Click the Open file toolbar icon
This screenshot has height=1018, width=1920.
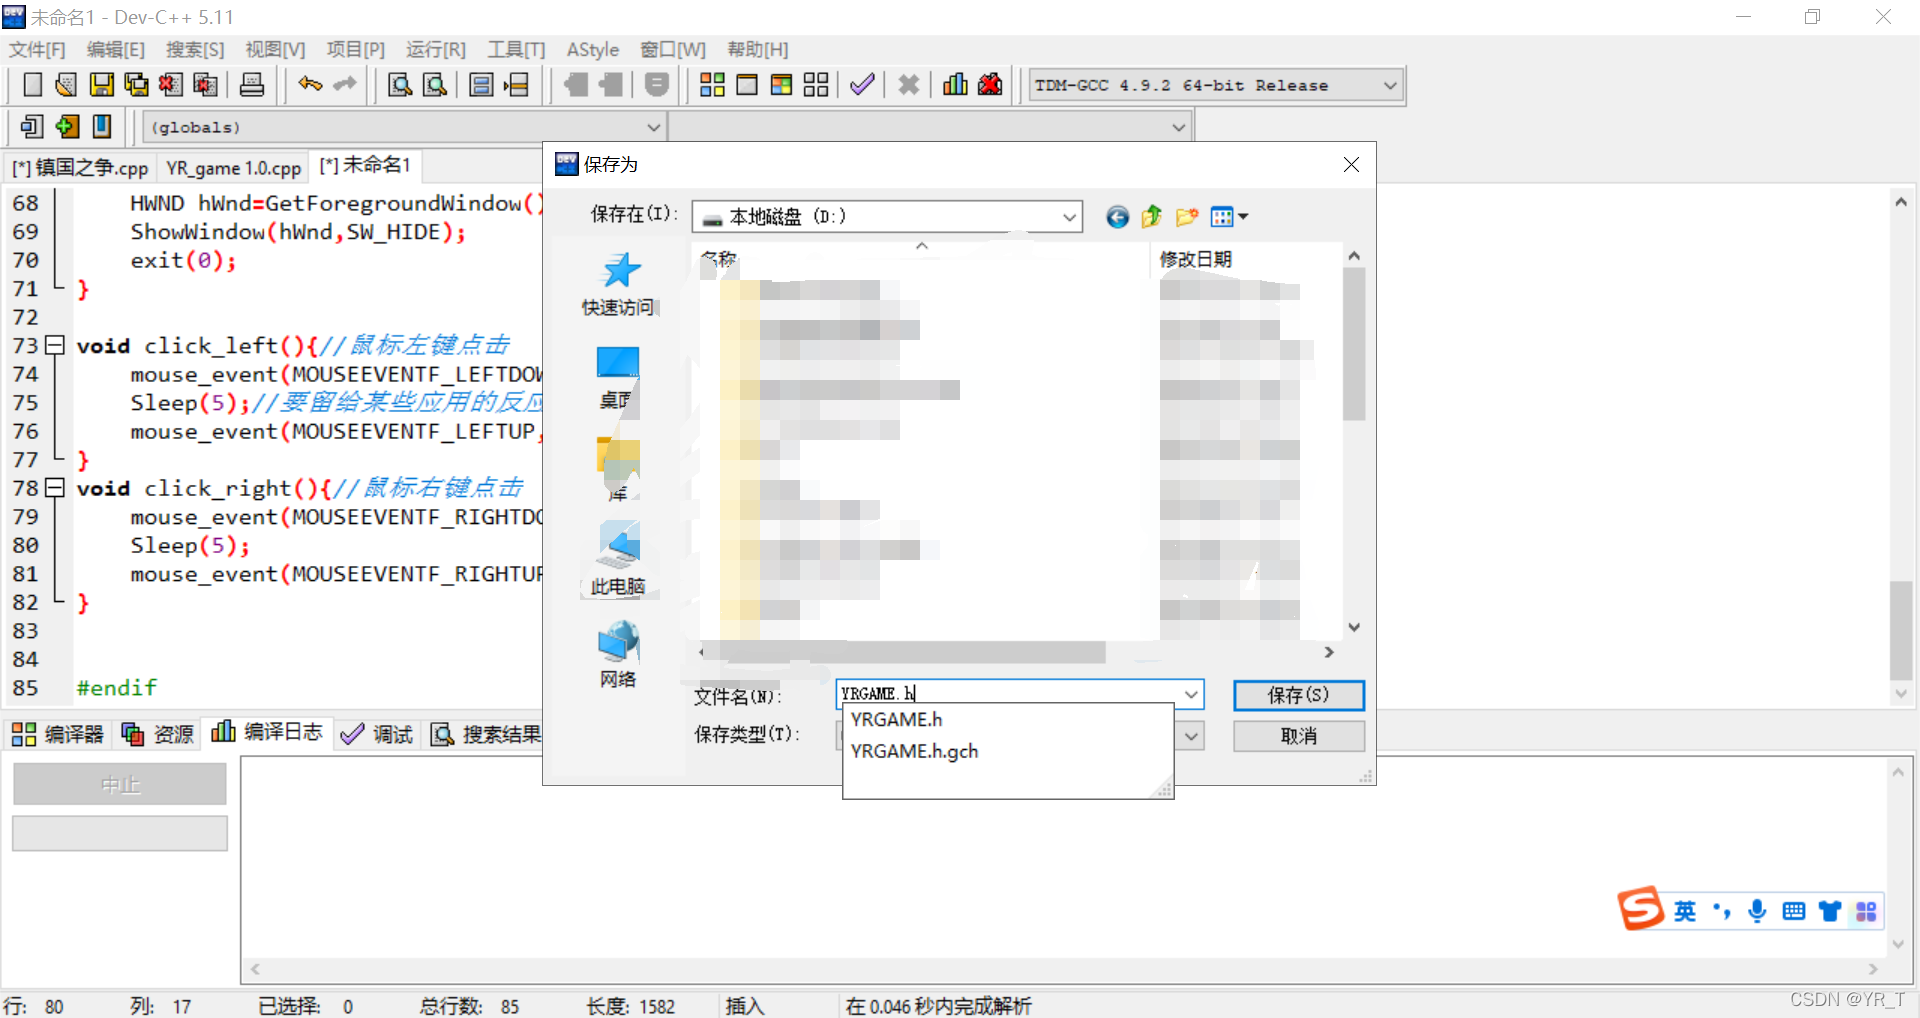point(66,85)
